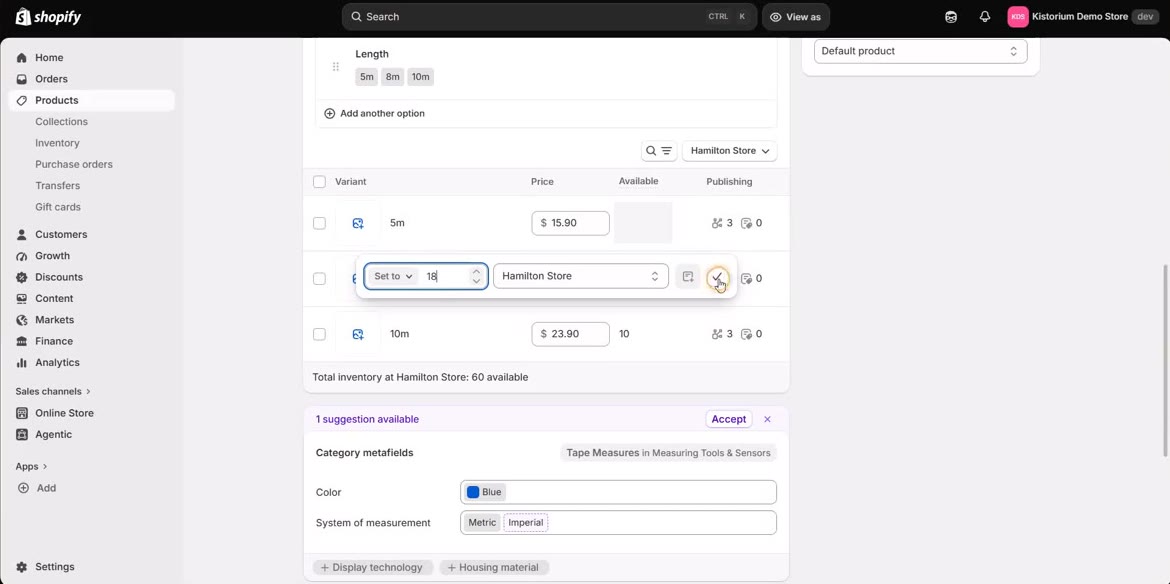Screen dimensions: 1170x584
Task: Open the Customers page
Action: [60, 234]
